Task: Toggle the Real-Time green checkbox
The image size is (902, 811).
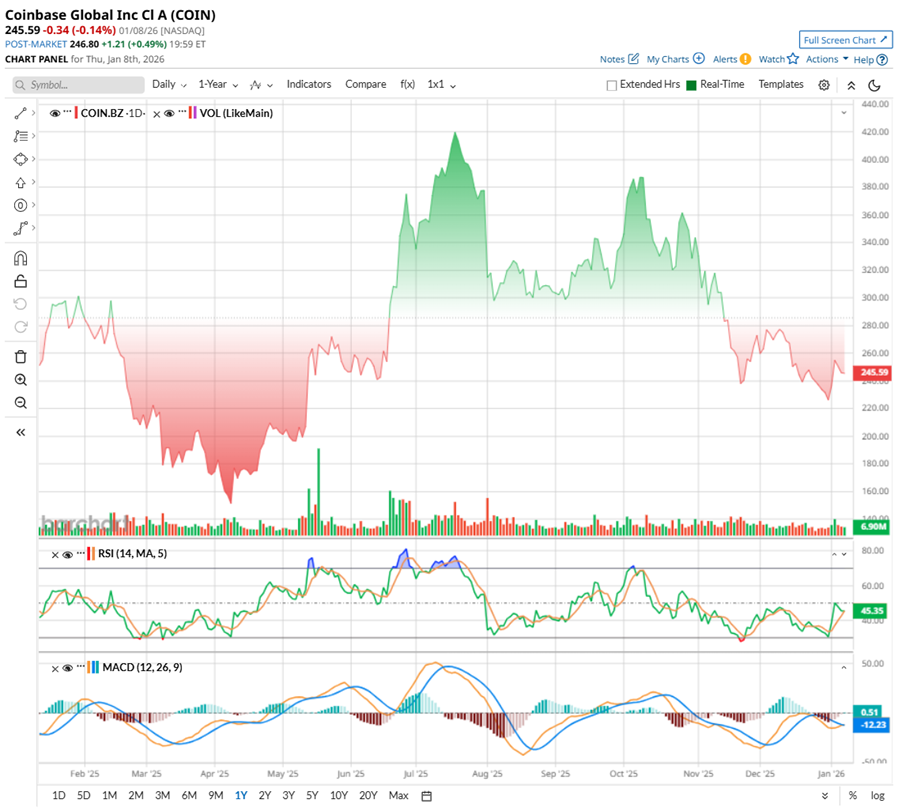Action: [x=691, y=85]
